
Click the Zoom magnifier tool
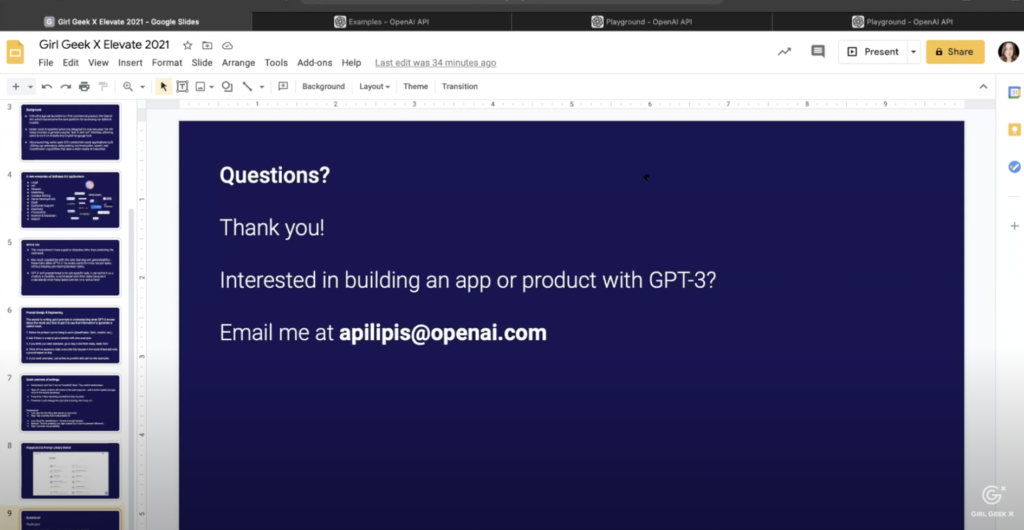(128, 86)
